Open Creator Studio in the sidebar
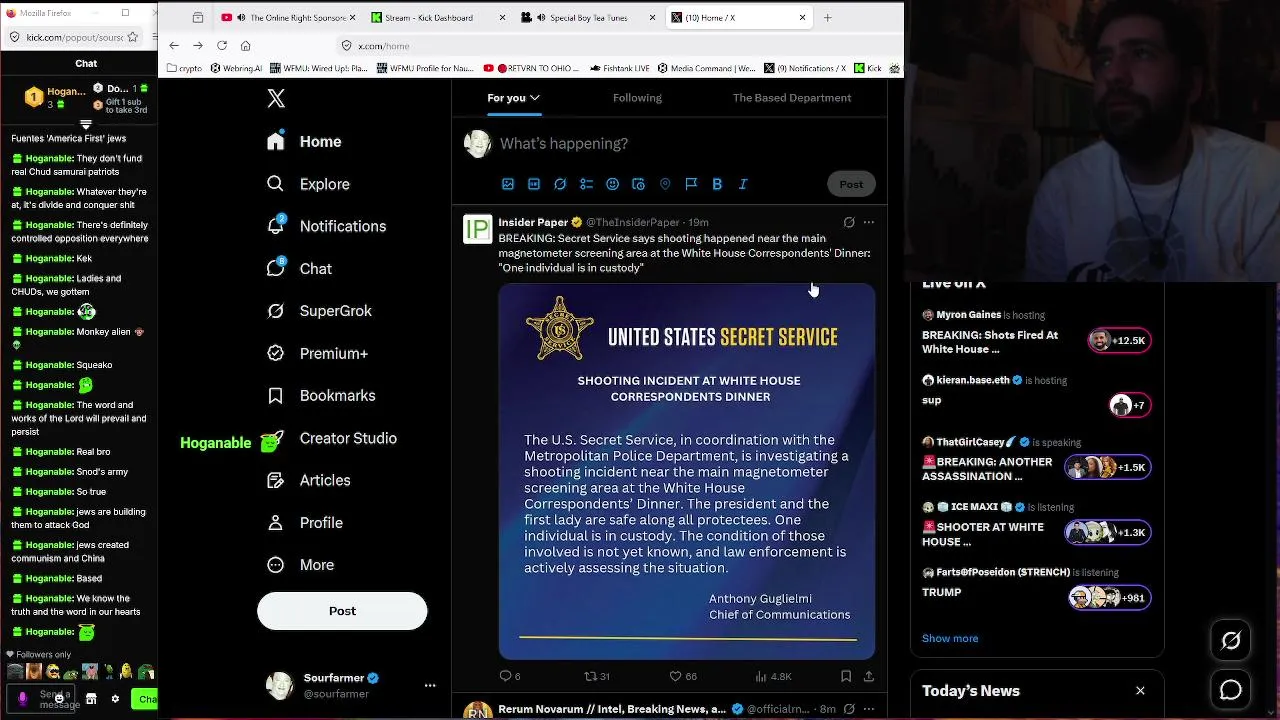 331,438
